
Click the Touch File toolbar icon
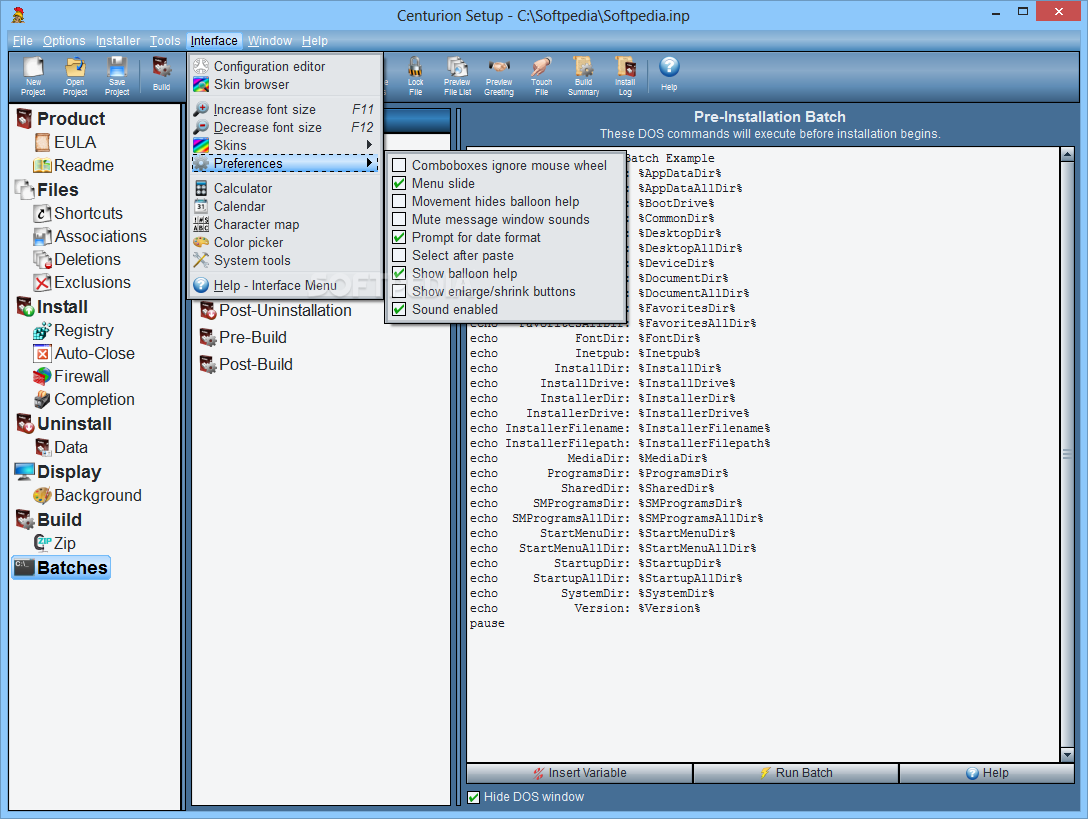(541, 76)
